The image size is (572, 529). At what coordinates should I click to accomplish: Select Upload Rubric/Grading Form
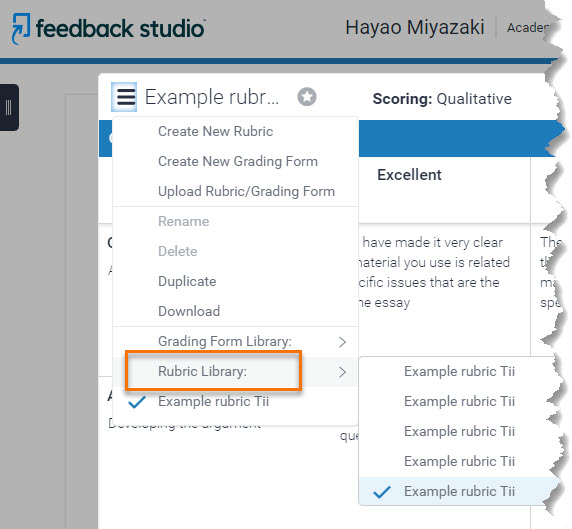(x=235, y=191)
